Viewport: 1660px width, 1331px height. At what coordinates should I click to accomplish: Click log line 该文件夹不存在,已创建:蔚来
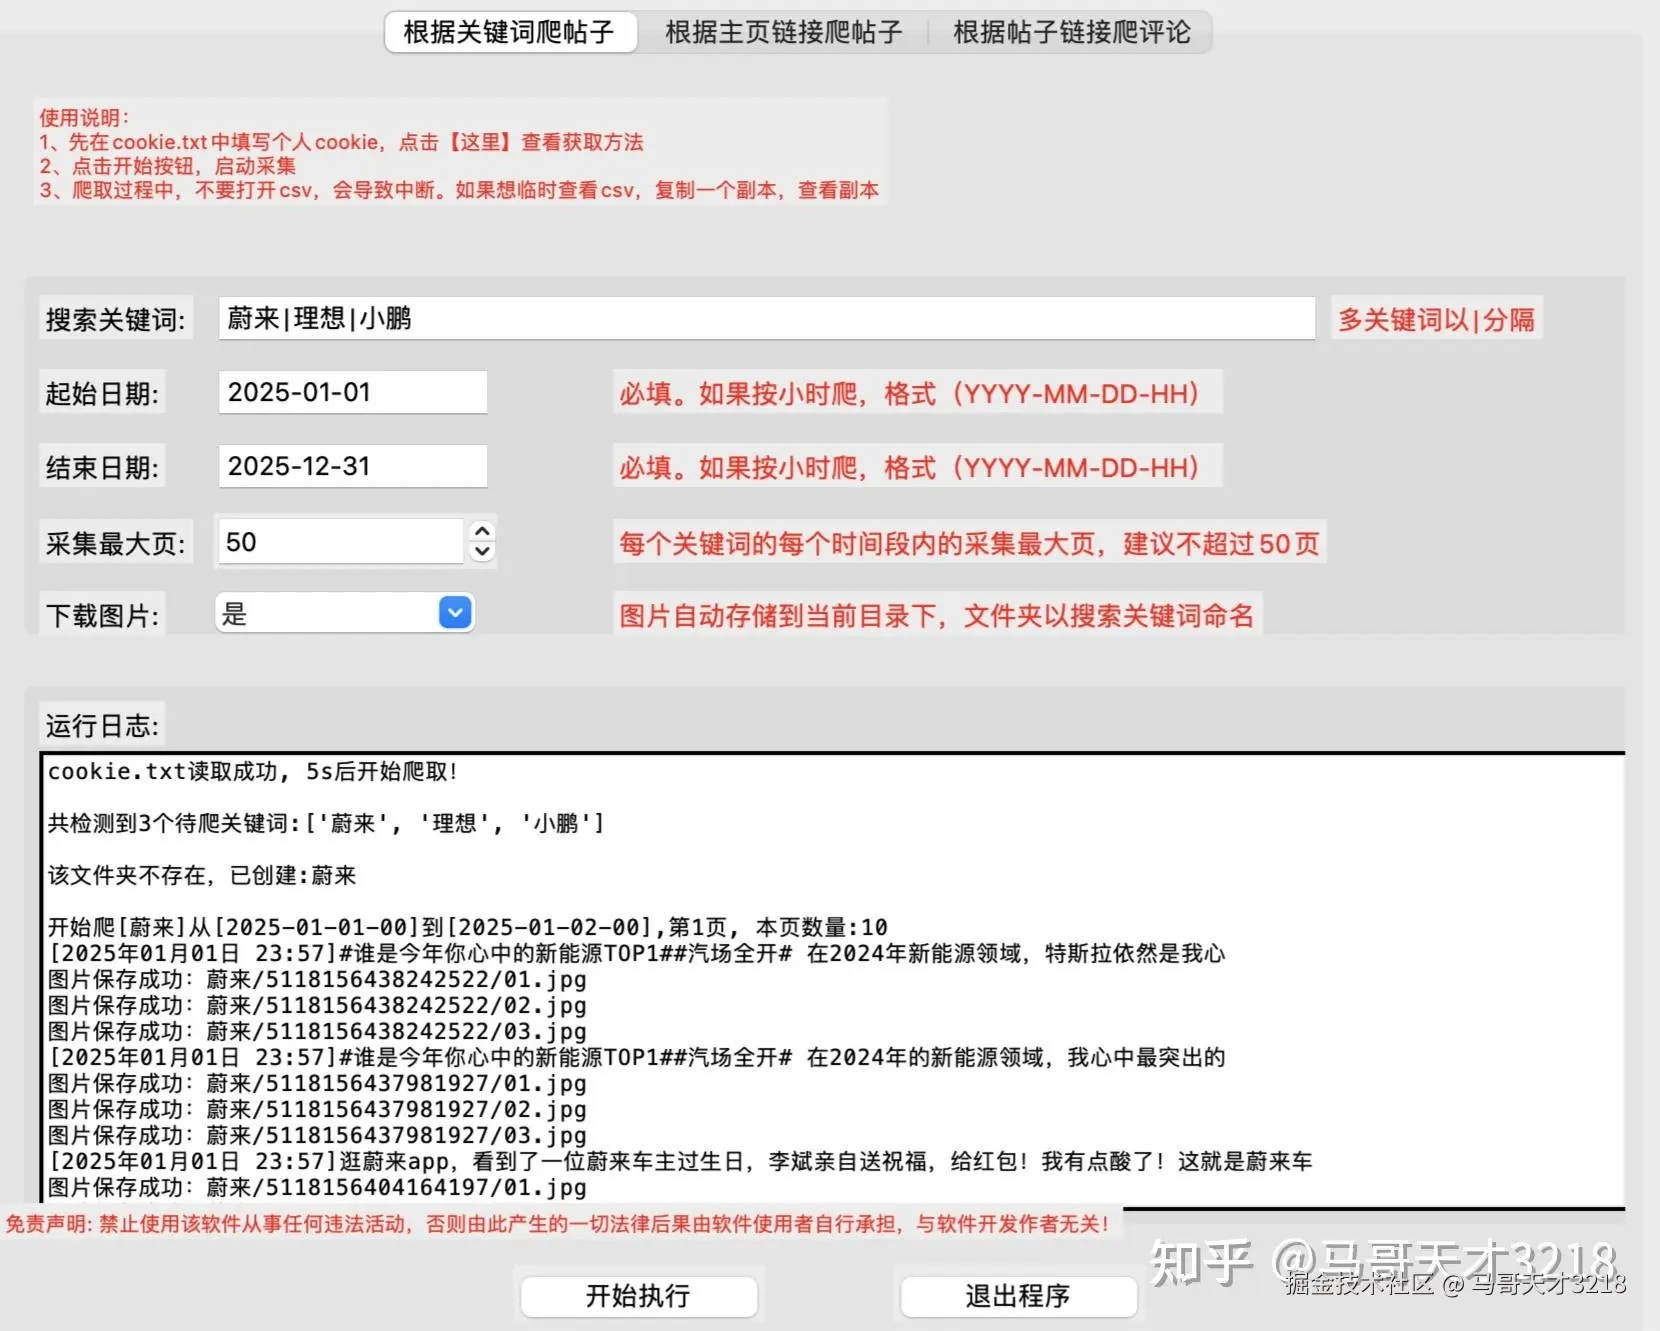[202, 875]
